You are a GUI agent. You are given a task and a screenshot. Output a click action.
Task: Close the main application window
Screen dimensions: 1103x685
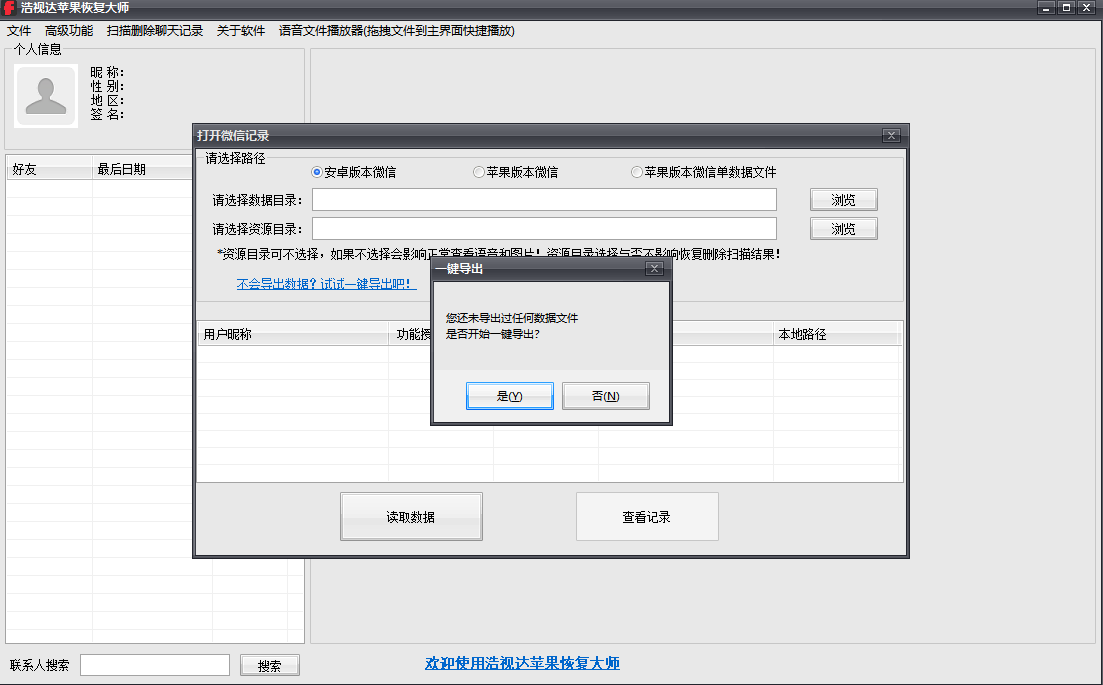[1087, 8]
